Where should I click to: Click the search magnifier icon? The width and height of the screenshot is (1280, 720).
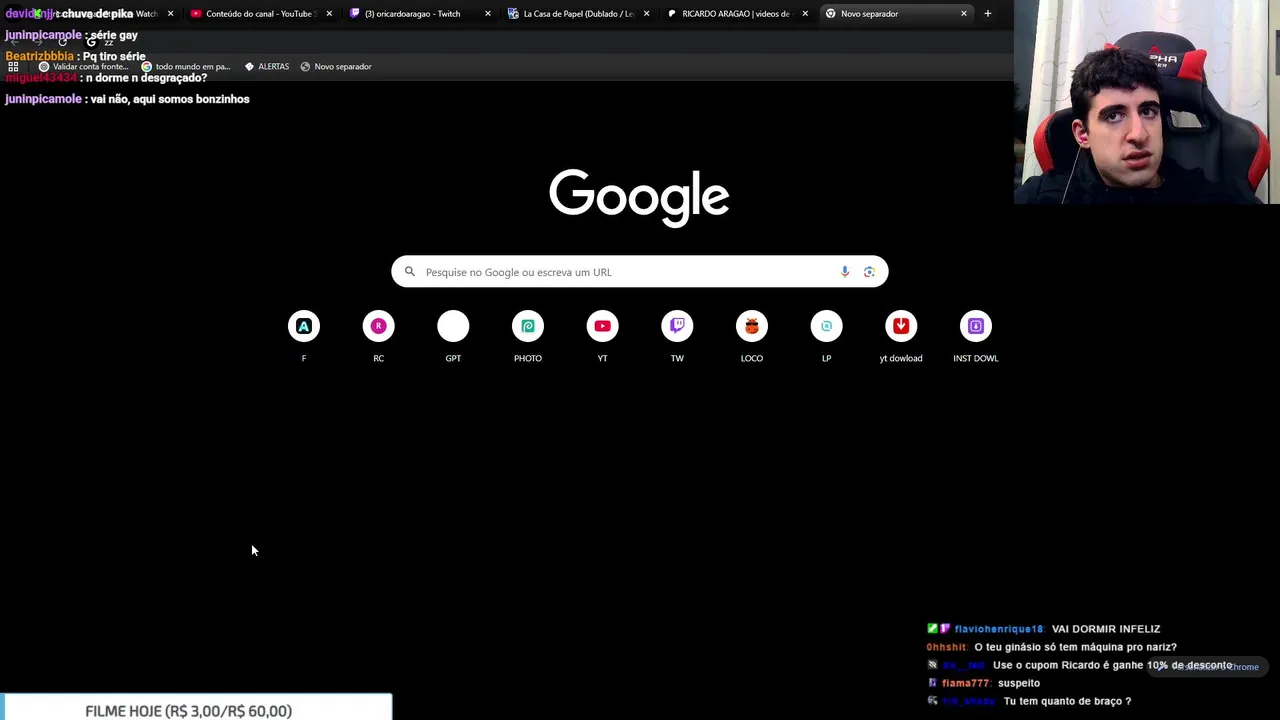pos(410,272)
